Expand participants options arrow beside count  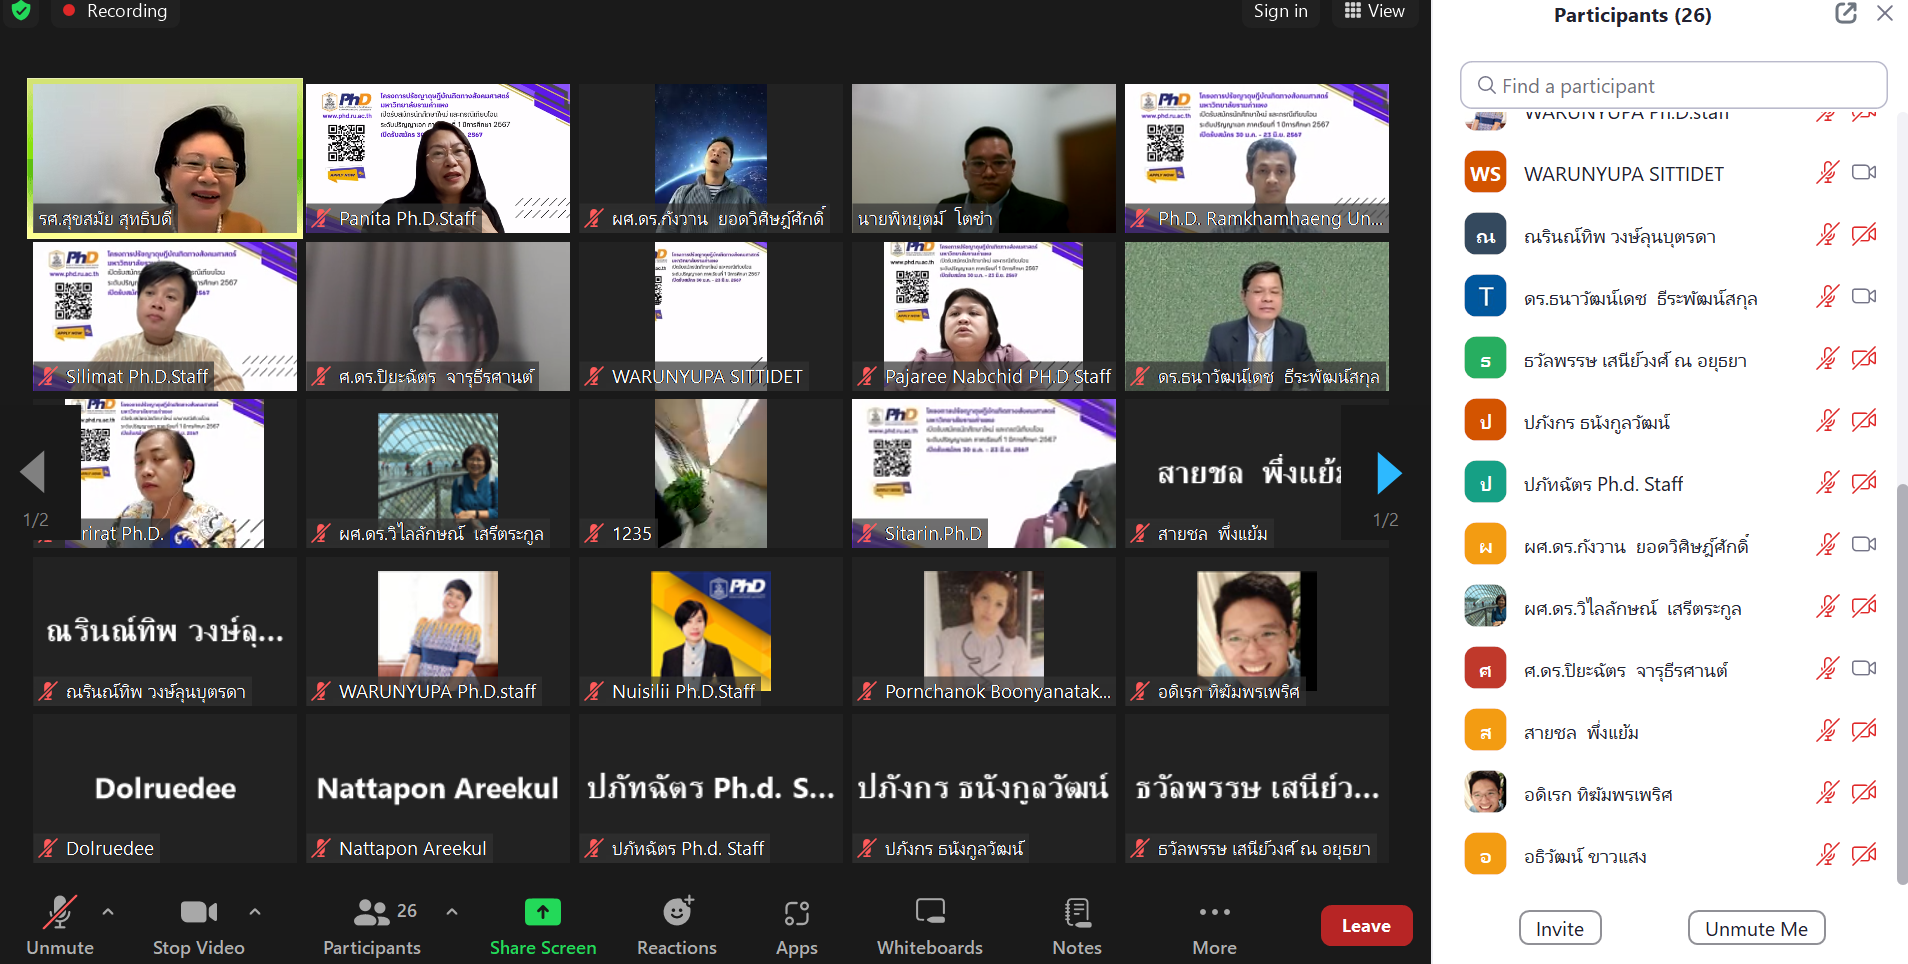(452, 912)
